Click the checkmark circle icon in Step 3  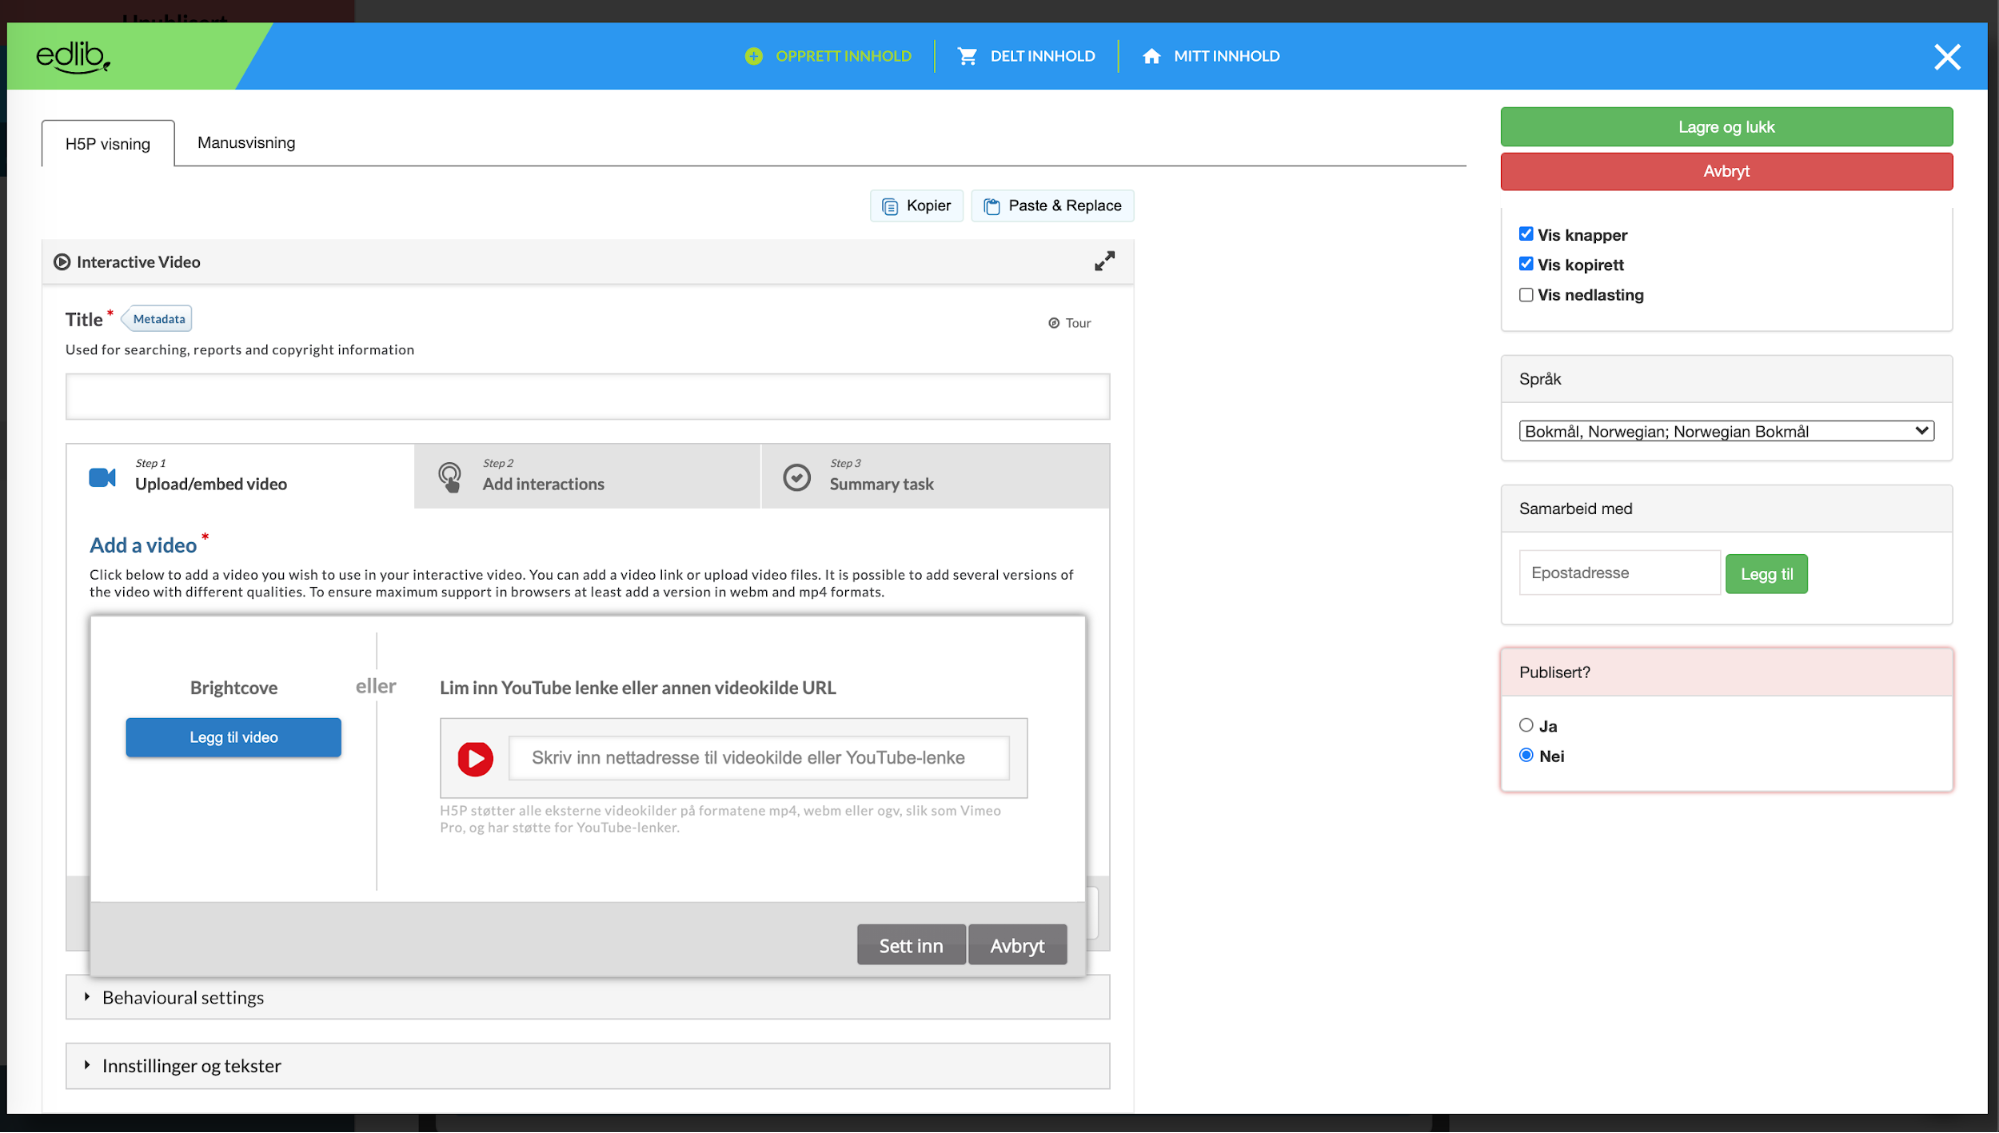(797, 477)
